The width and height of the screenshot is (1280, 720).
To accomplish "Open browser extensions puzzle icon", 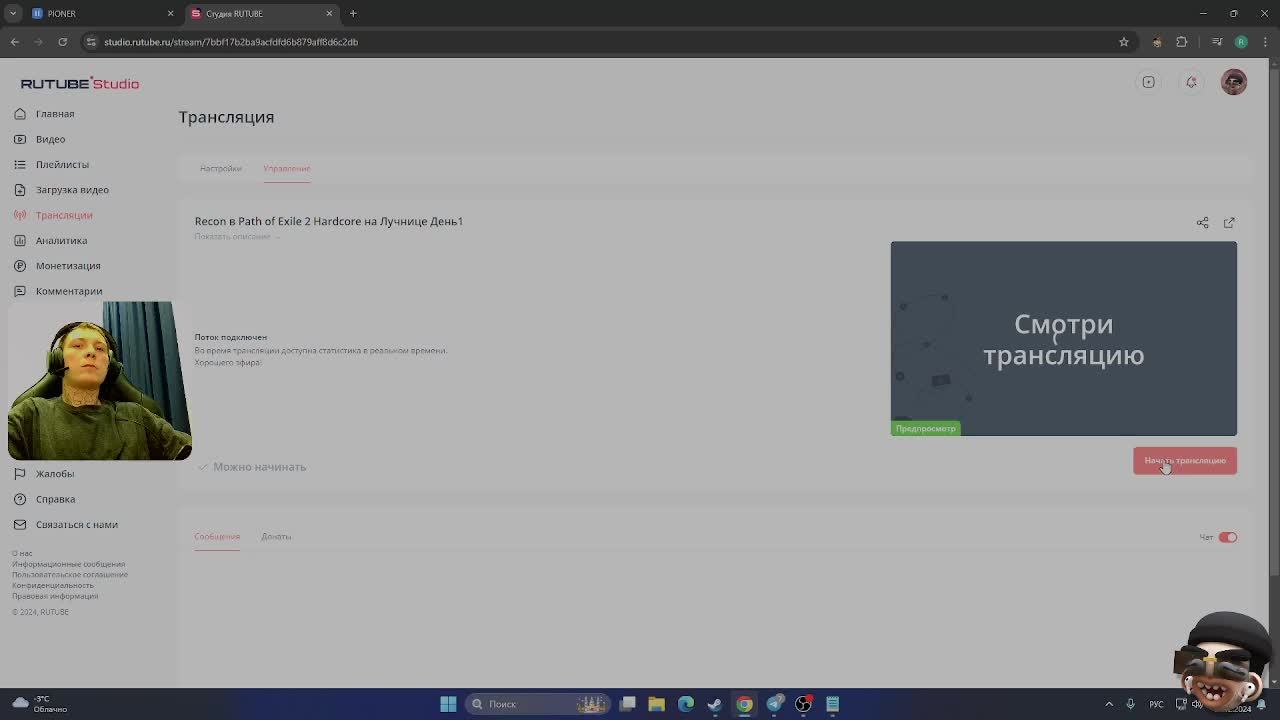I will [1182, 42].
